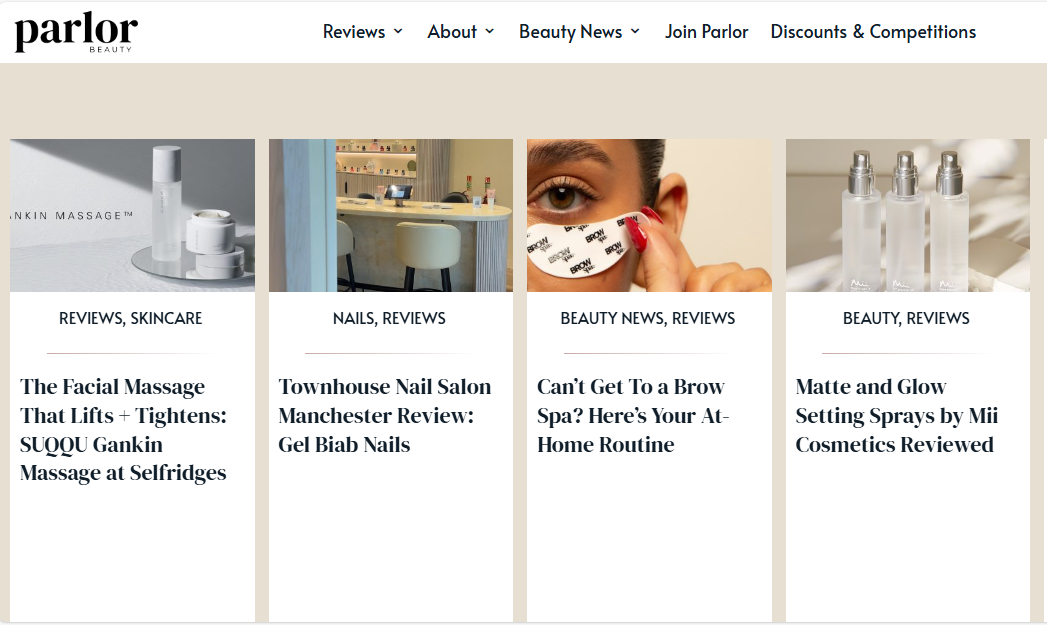Open the Gankin Massage product image
1047x625 pixels.
coord(132,215)
